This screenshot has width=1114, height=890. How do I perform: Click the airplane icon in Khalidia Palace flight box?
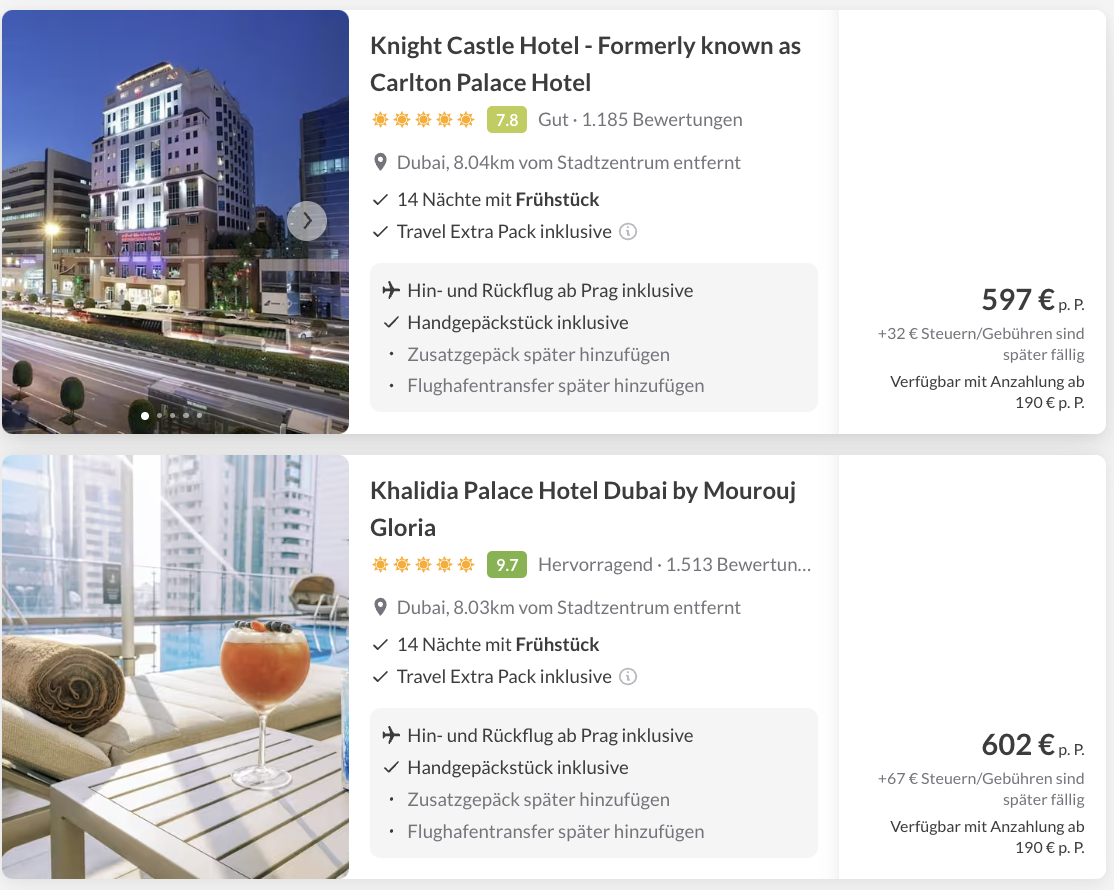pyautogui.click(x=391, y=734)
